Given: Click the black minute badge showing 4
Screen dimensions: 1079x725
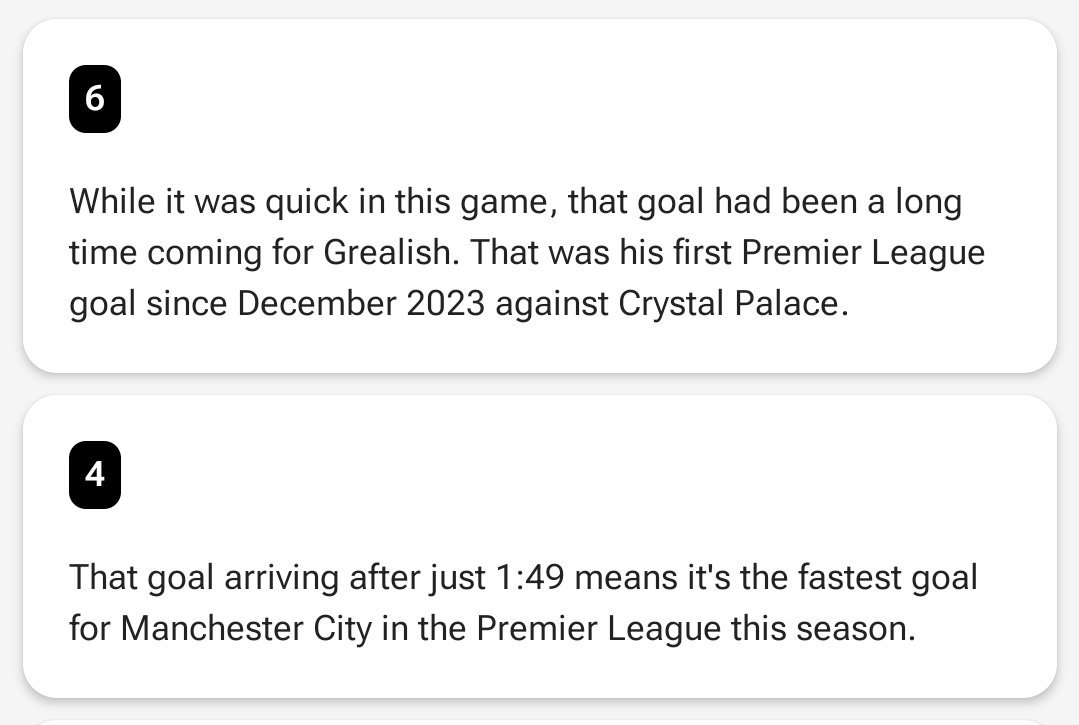Looking at the screenshot, I should click(95, 475).
